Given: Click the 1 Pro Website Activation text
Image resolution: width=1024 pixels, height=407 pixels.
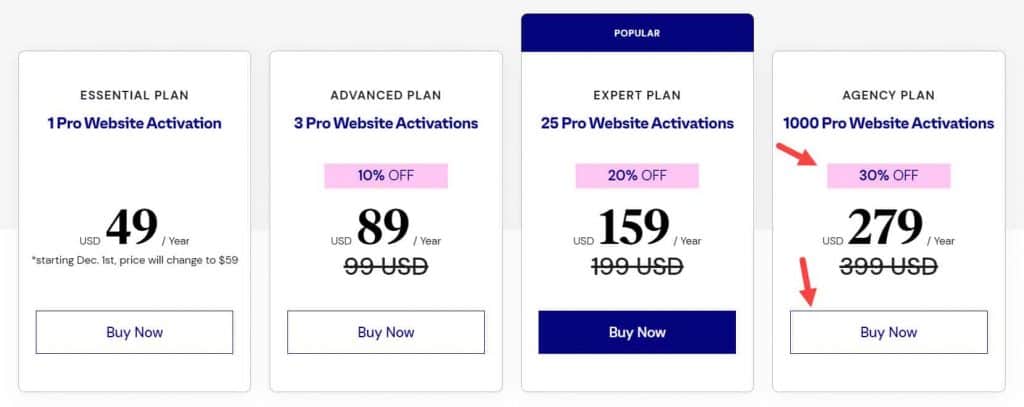Looking at the screenshot, I should coord(134,124).
